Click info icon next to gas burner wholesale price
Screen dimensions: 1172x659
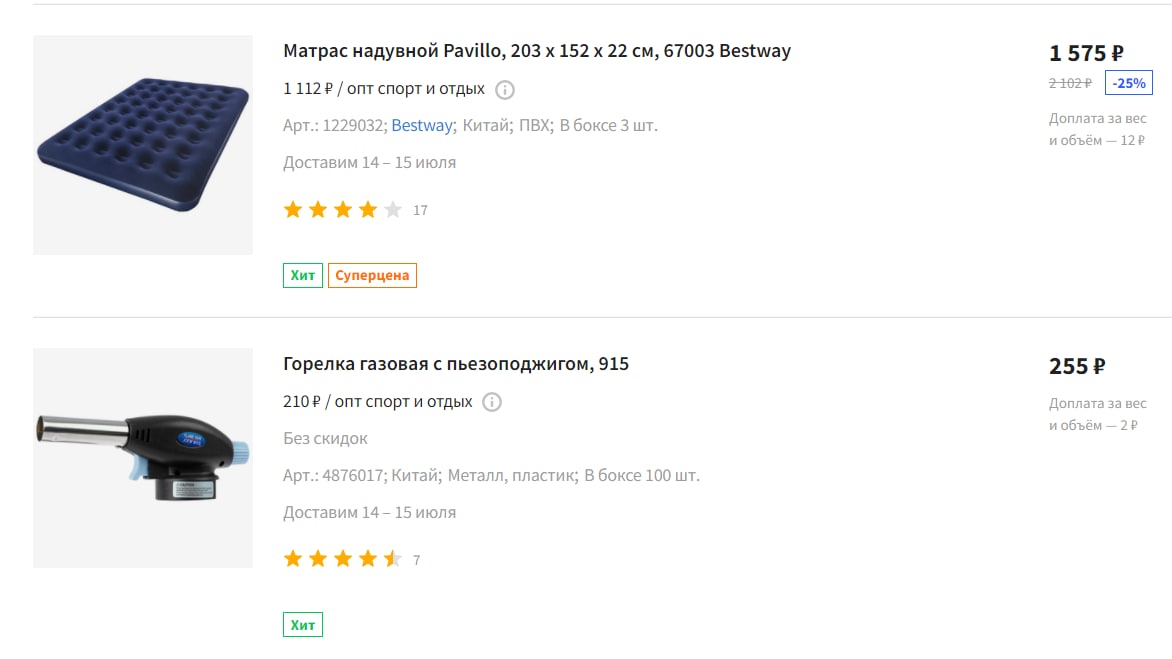pos(492,402)
